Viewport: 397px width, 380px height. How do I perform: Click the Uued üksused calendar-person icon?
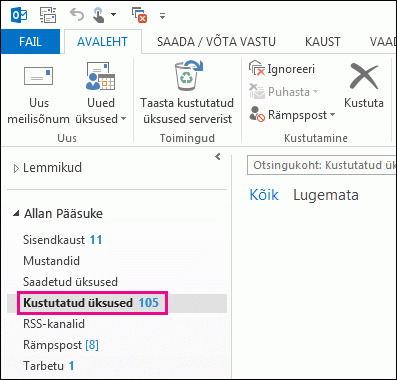[100, 77]
